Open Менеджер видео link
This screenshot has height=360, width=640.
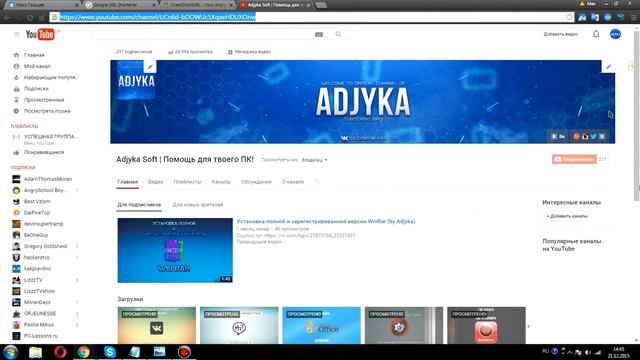[249, 52]
